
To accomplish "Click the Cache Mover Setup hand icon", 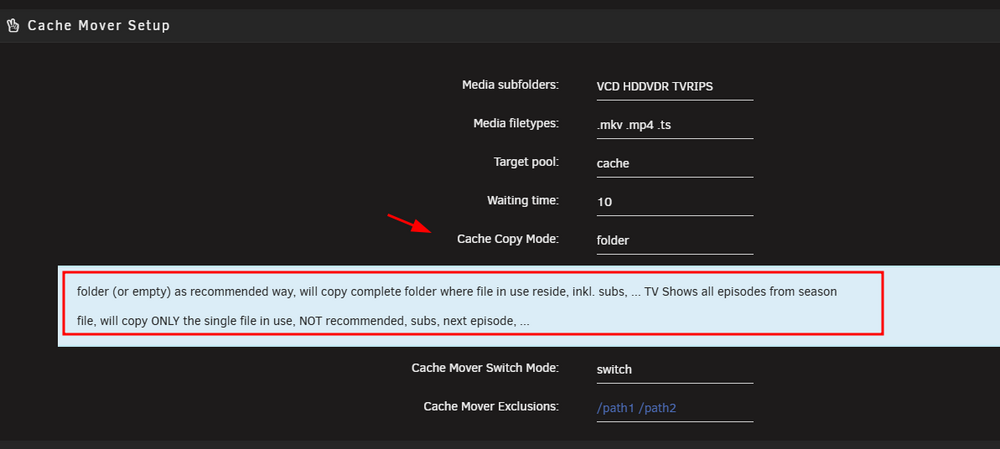I will coord(12,26).
